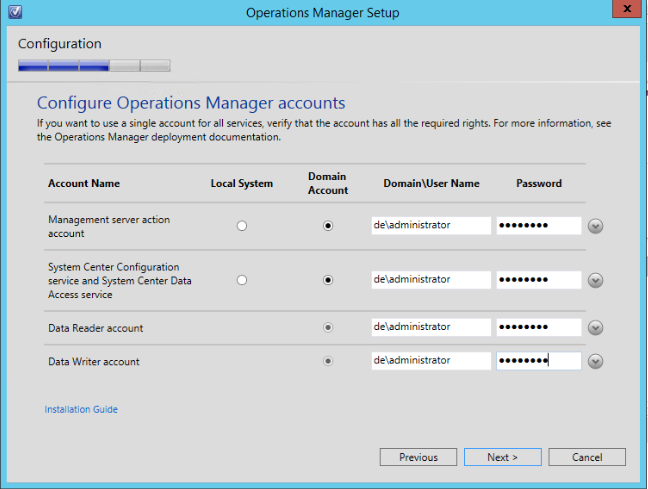Choose Domain Account for System Center Configuration service
Viewport: 648px width, 489px height.
pos(328,281)
